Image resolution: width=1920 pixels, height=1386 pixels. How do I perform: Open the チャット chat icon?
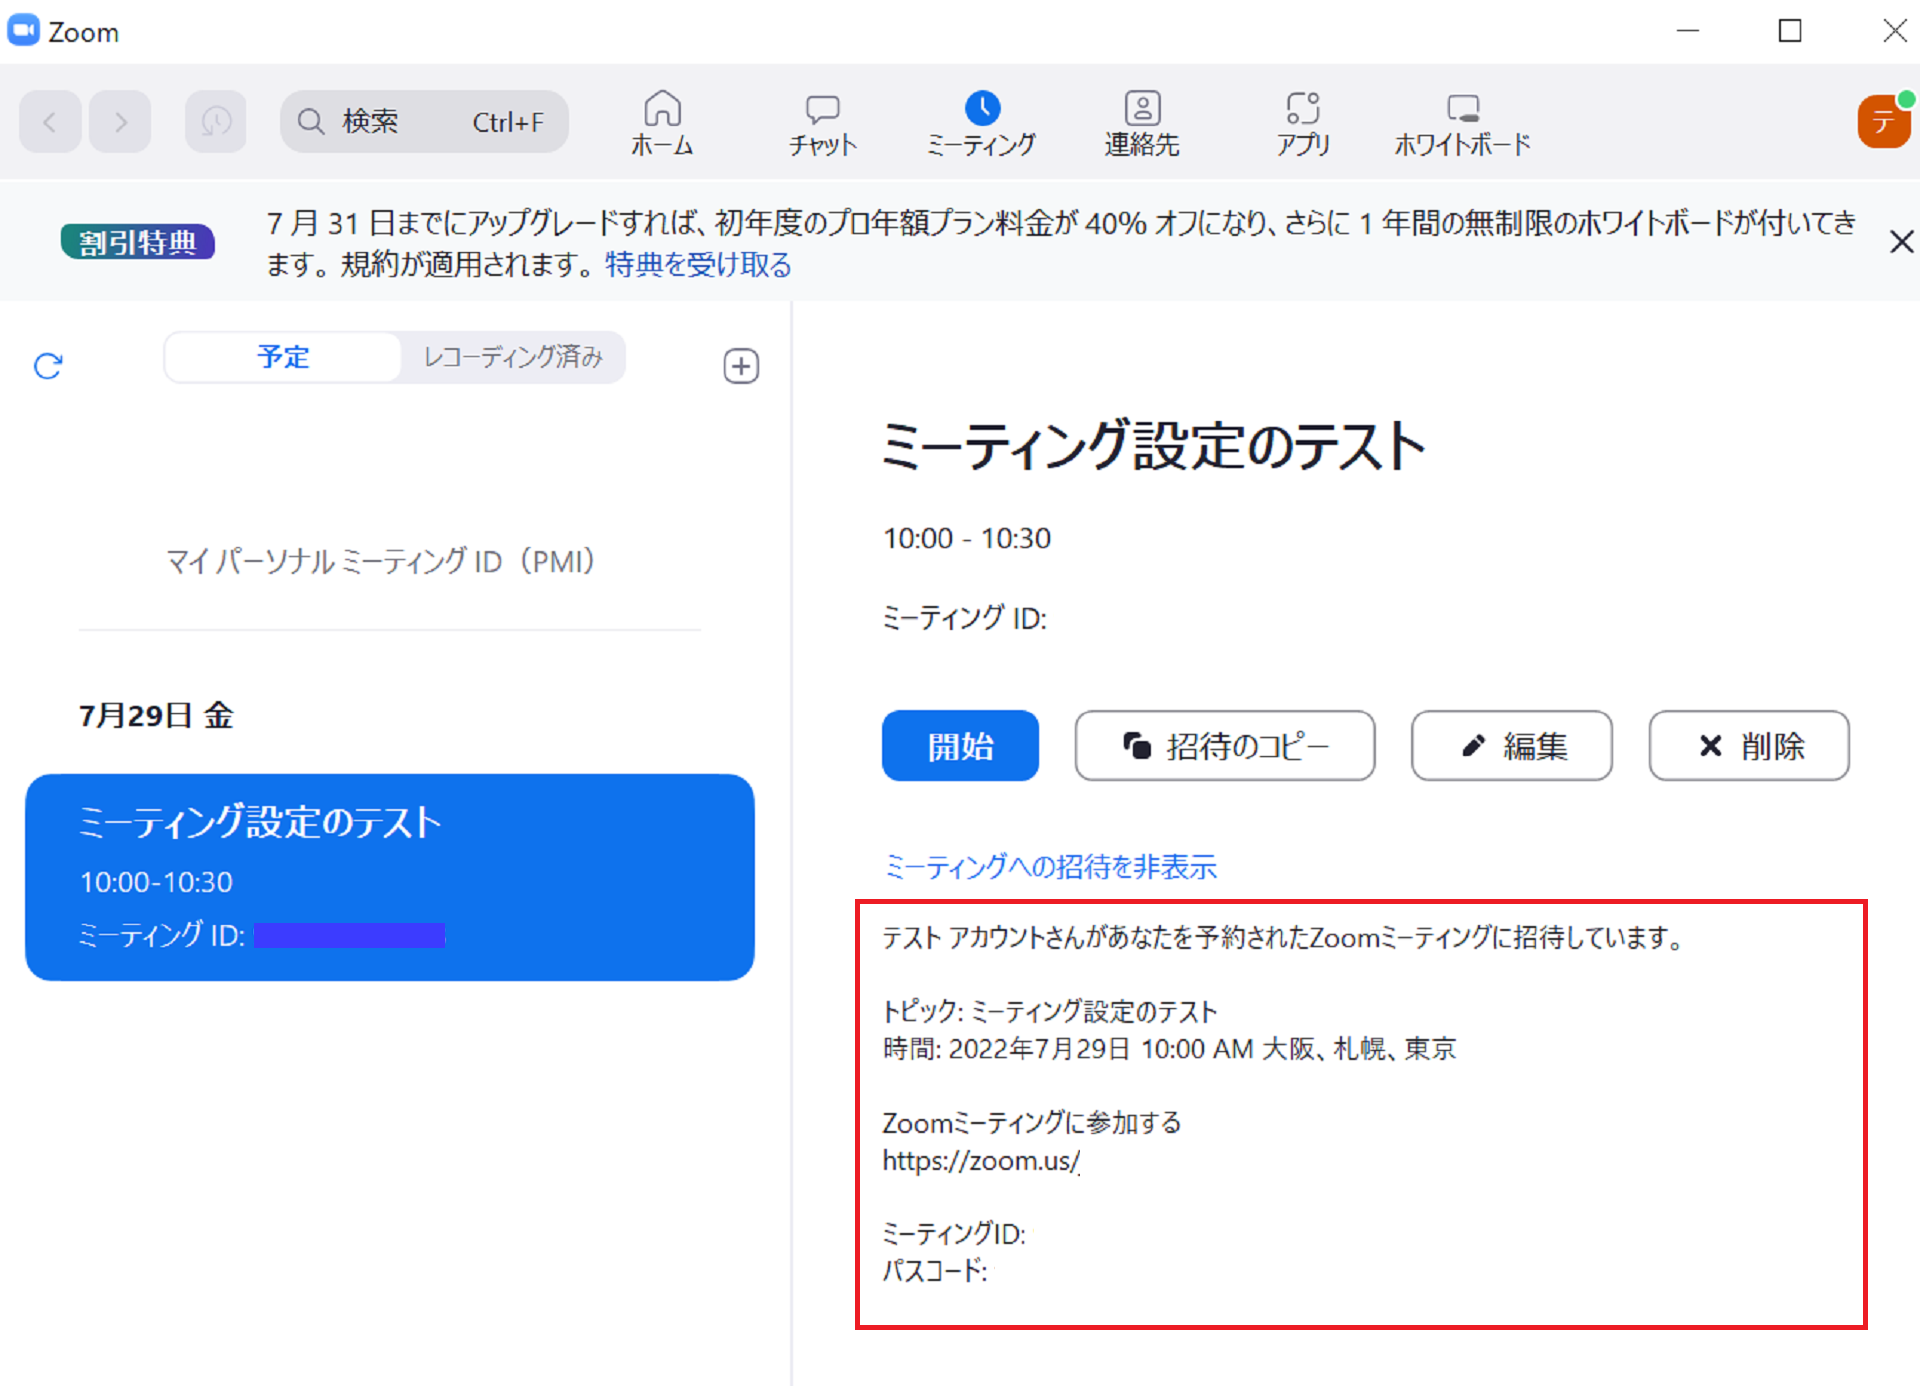(x=822, y=122)
